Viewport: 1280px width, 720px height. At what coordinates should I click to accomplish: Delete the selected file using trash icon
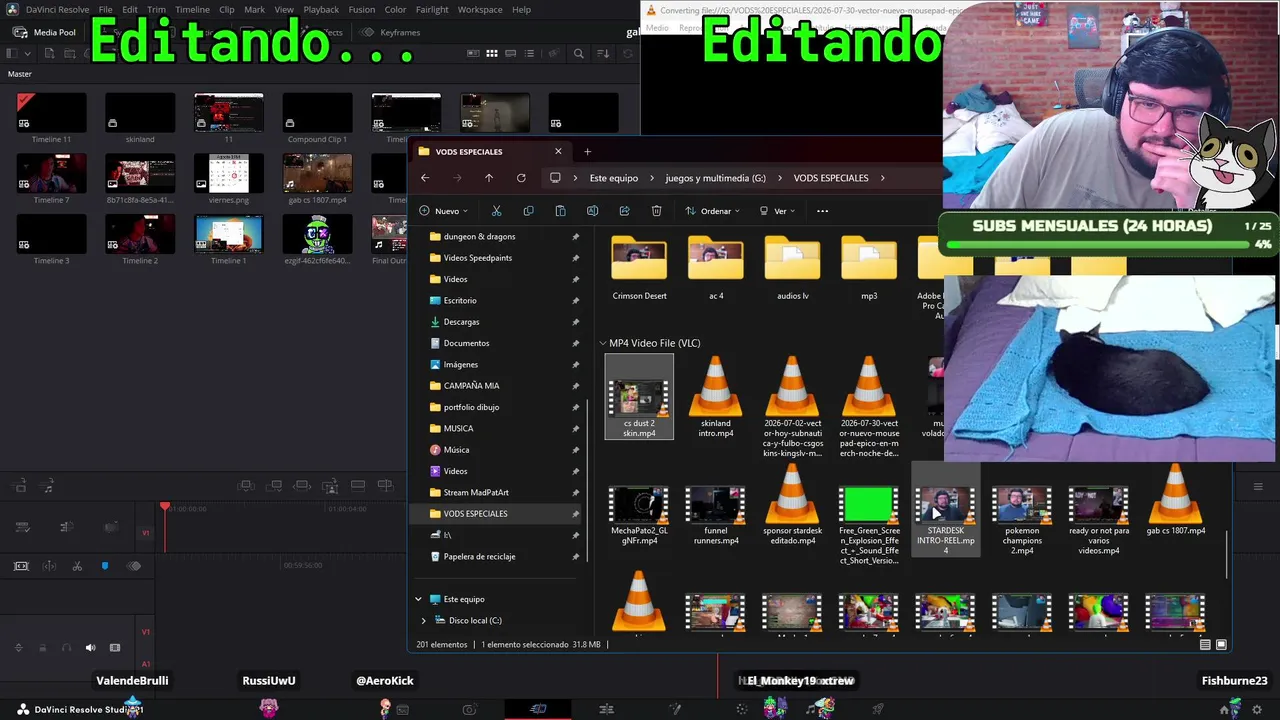(x=656, y=211)
